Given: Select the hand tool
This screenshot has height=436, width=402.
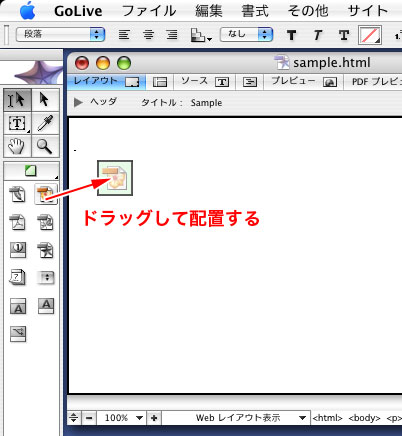Looking at the screenshot, I should tap(18, 146).
